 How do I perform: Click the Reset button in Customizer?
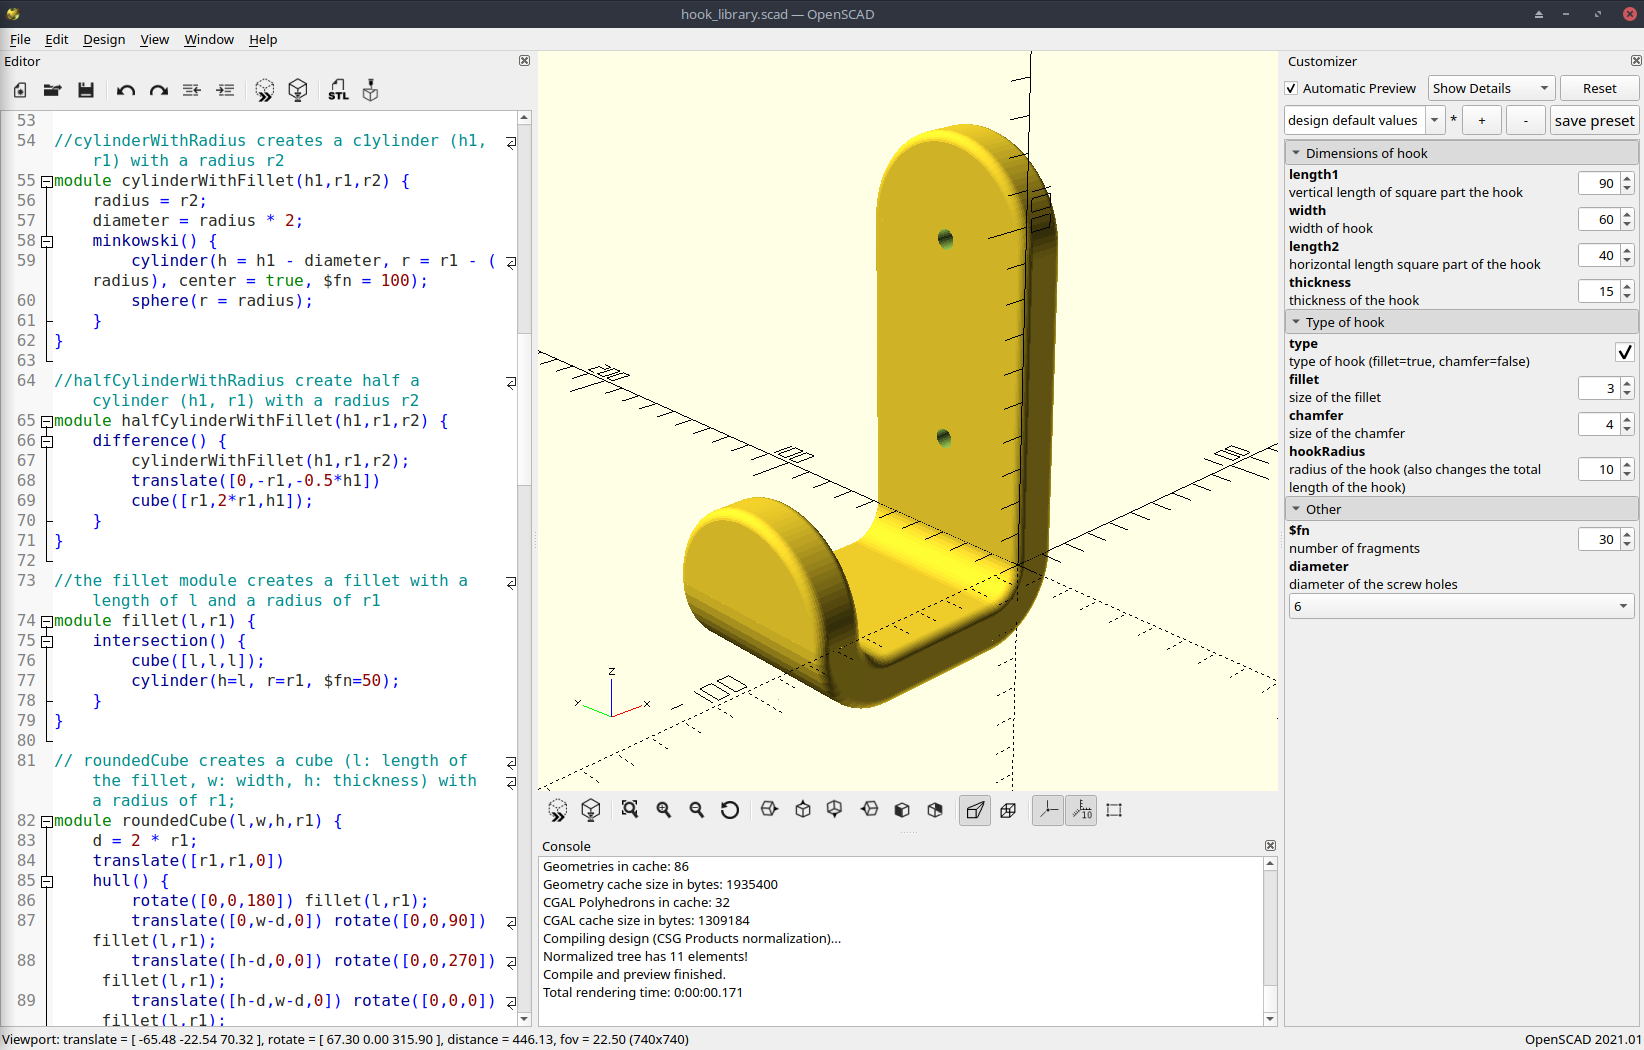1599,89
